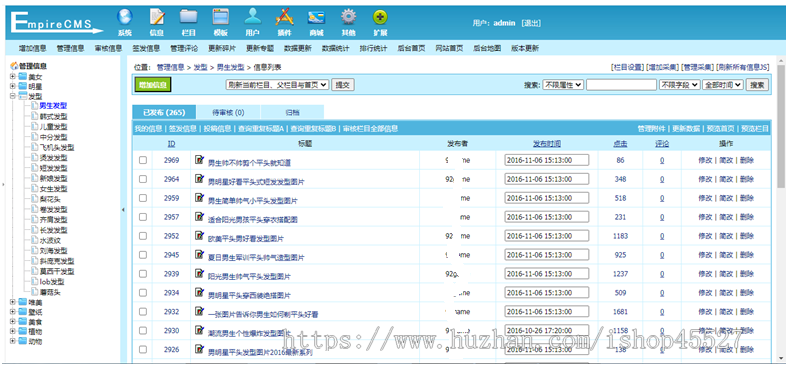Click 删除 for article 2969
This screenshot has width=788, height=366.
click(x=747, y=160)
